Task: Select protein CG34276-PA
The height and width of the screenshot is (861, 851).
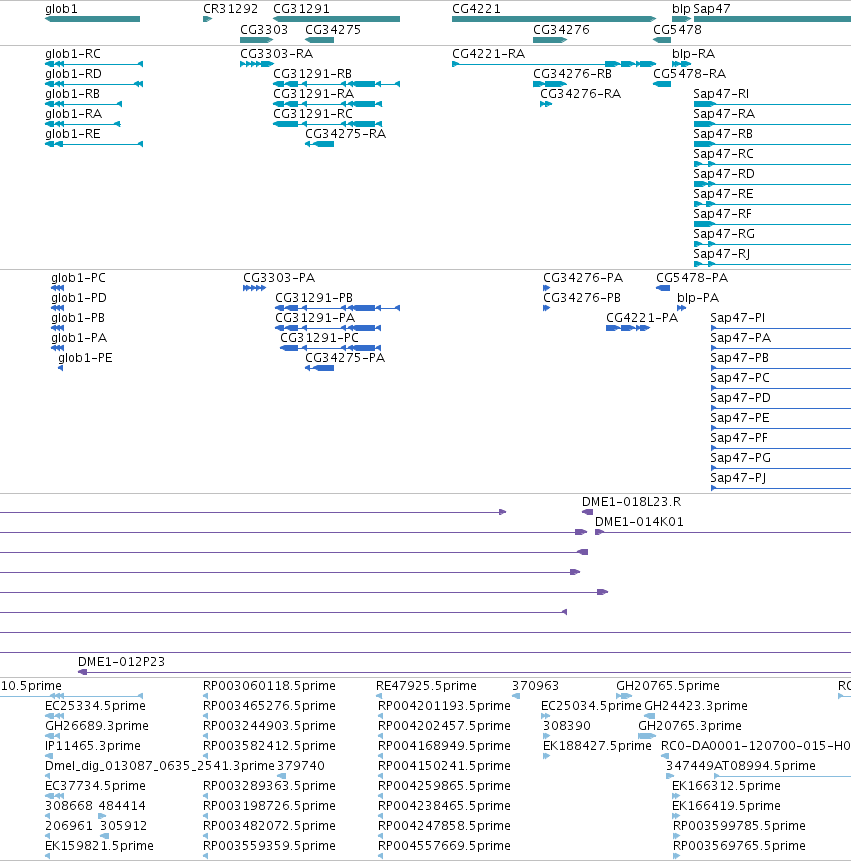Action: pos(583,278)
